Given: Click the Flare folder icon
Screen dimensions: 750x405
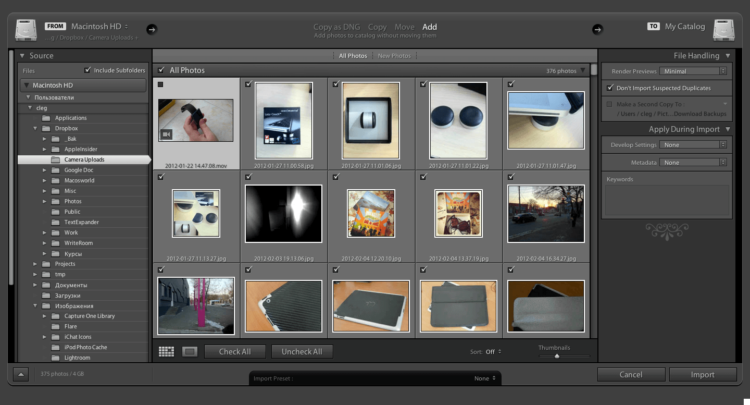Looking at the screenshot, I should 56,327.
